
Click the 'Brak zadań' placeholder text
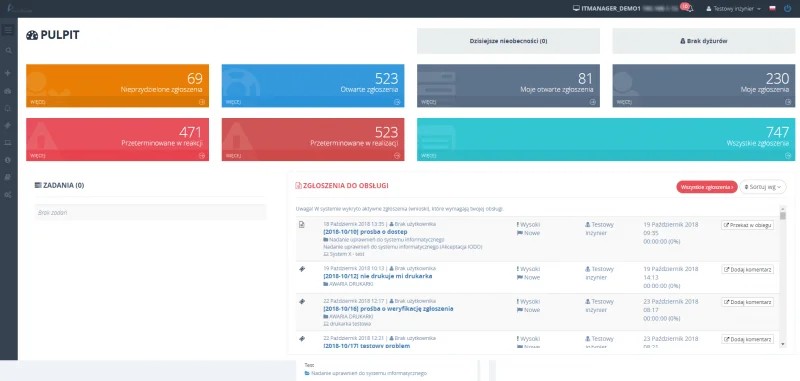(53, 212)
